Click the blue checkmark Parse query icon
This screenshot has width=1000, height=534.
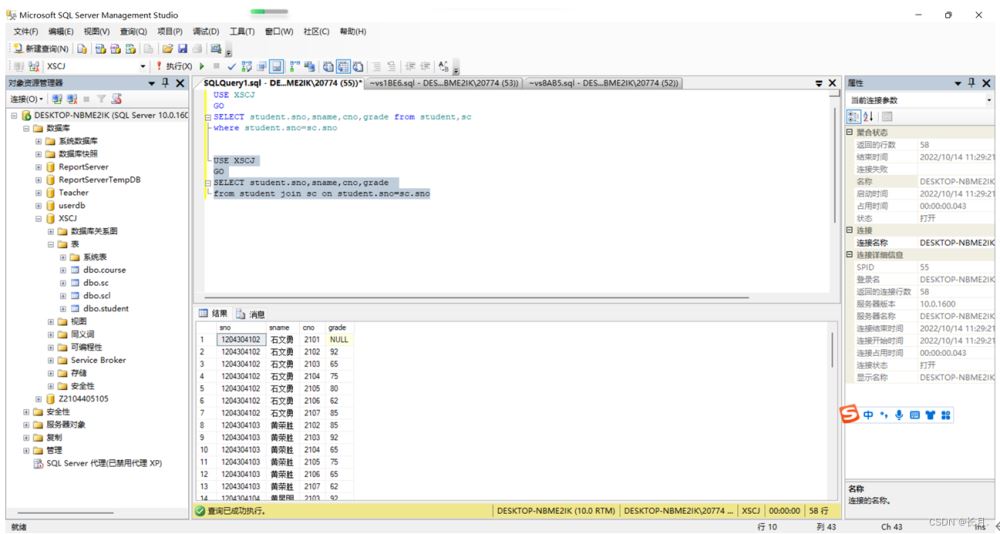click(232, 66)
